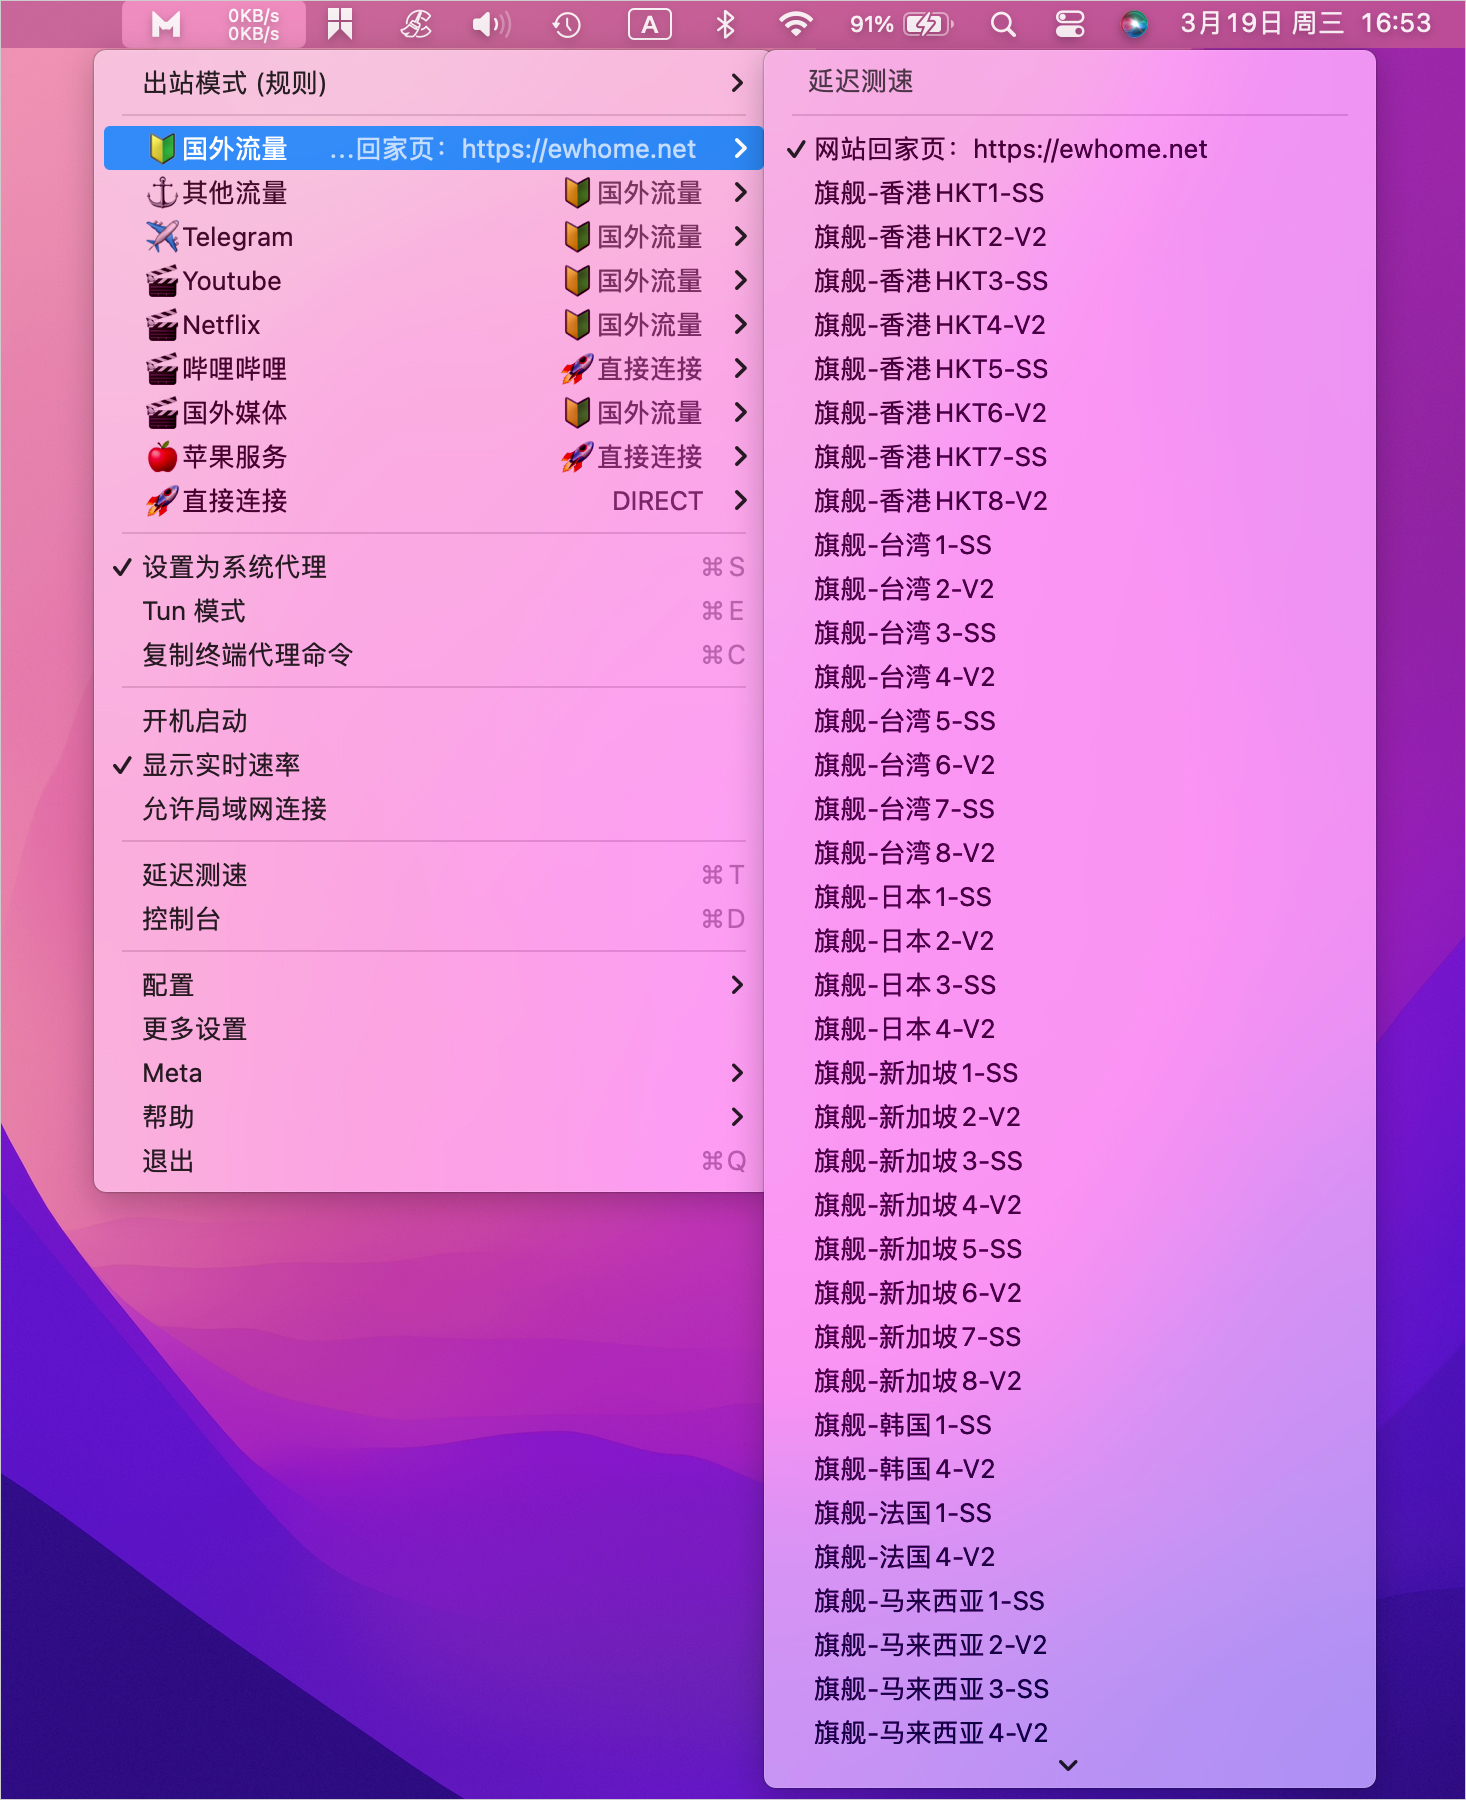
Task: Open 控制台 dashboard item
Action: [181, 919]
